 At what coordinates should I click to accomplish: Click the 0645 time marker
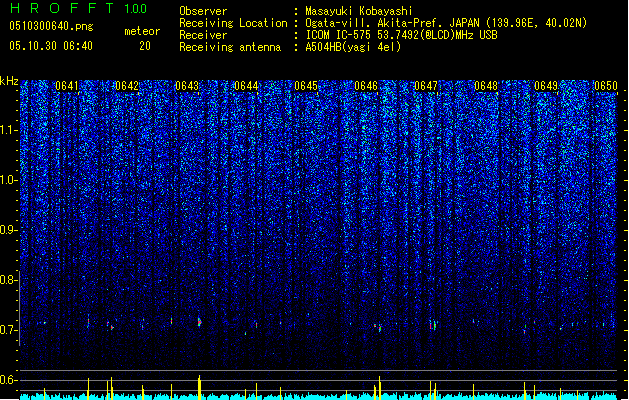[x=306, y=86]
